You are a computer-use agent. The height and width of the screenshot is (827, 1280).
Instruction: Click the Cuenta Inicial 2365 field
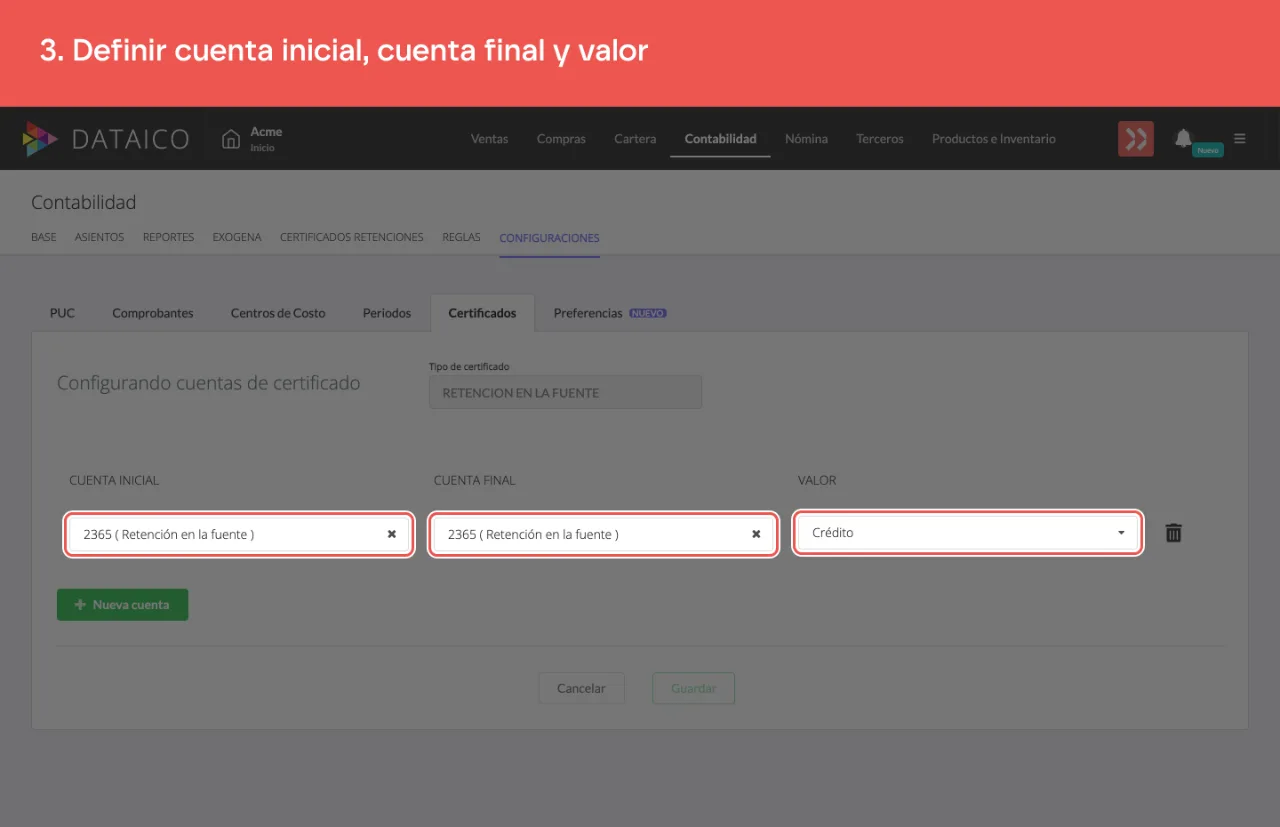(x=239, y=534)
